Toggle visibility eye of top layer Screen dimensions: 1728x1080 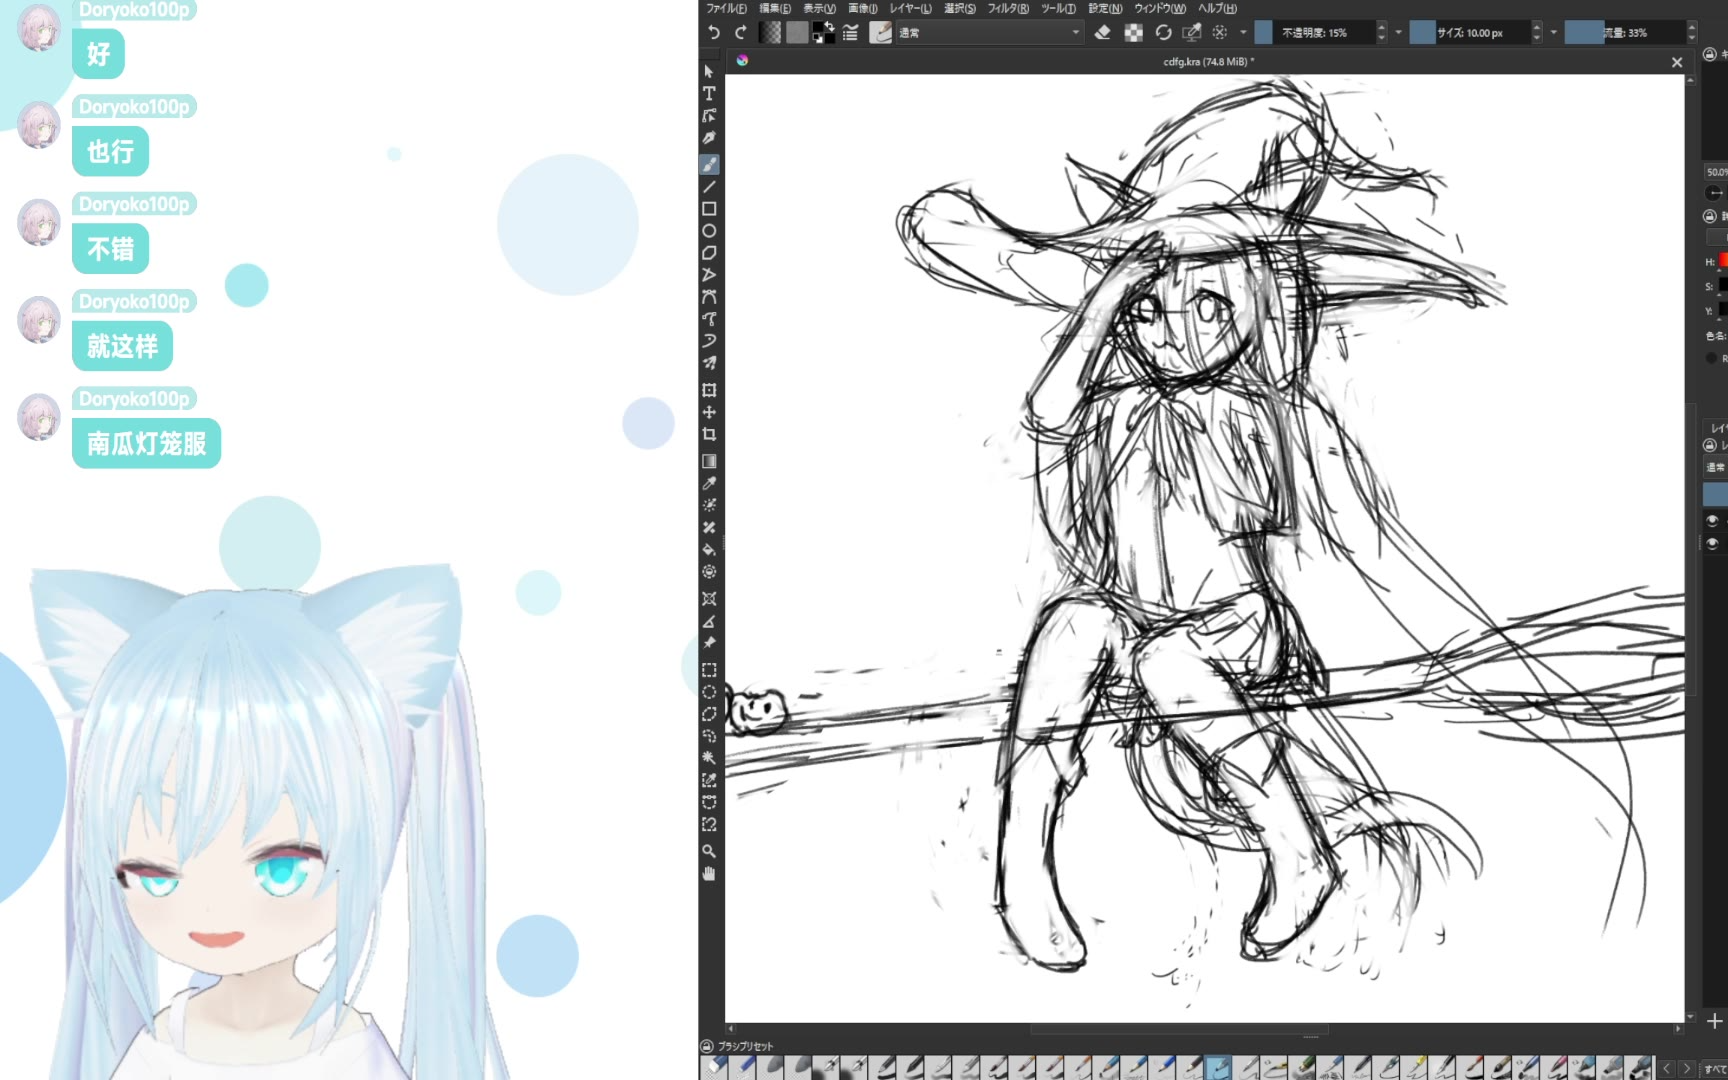click(x=1712, y=521)
